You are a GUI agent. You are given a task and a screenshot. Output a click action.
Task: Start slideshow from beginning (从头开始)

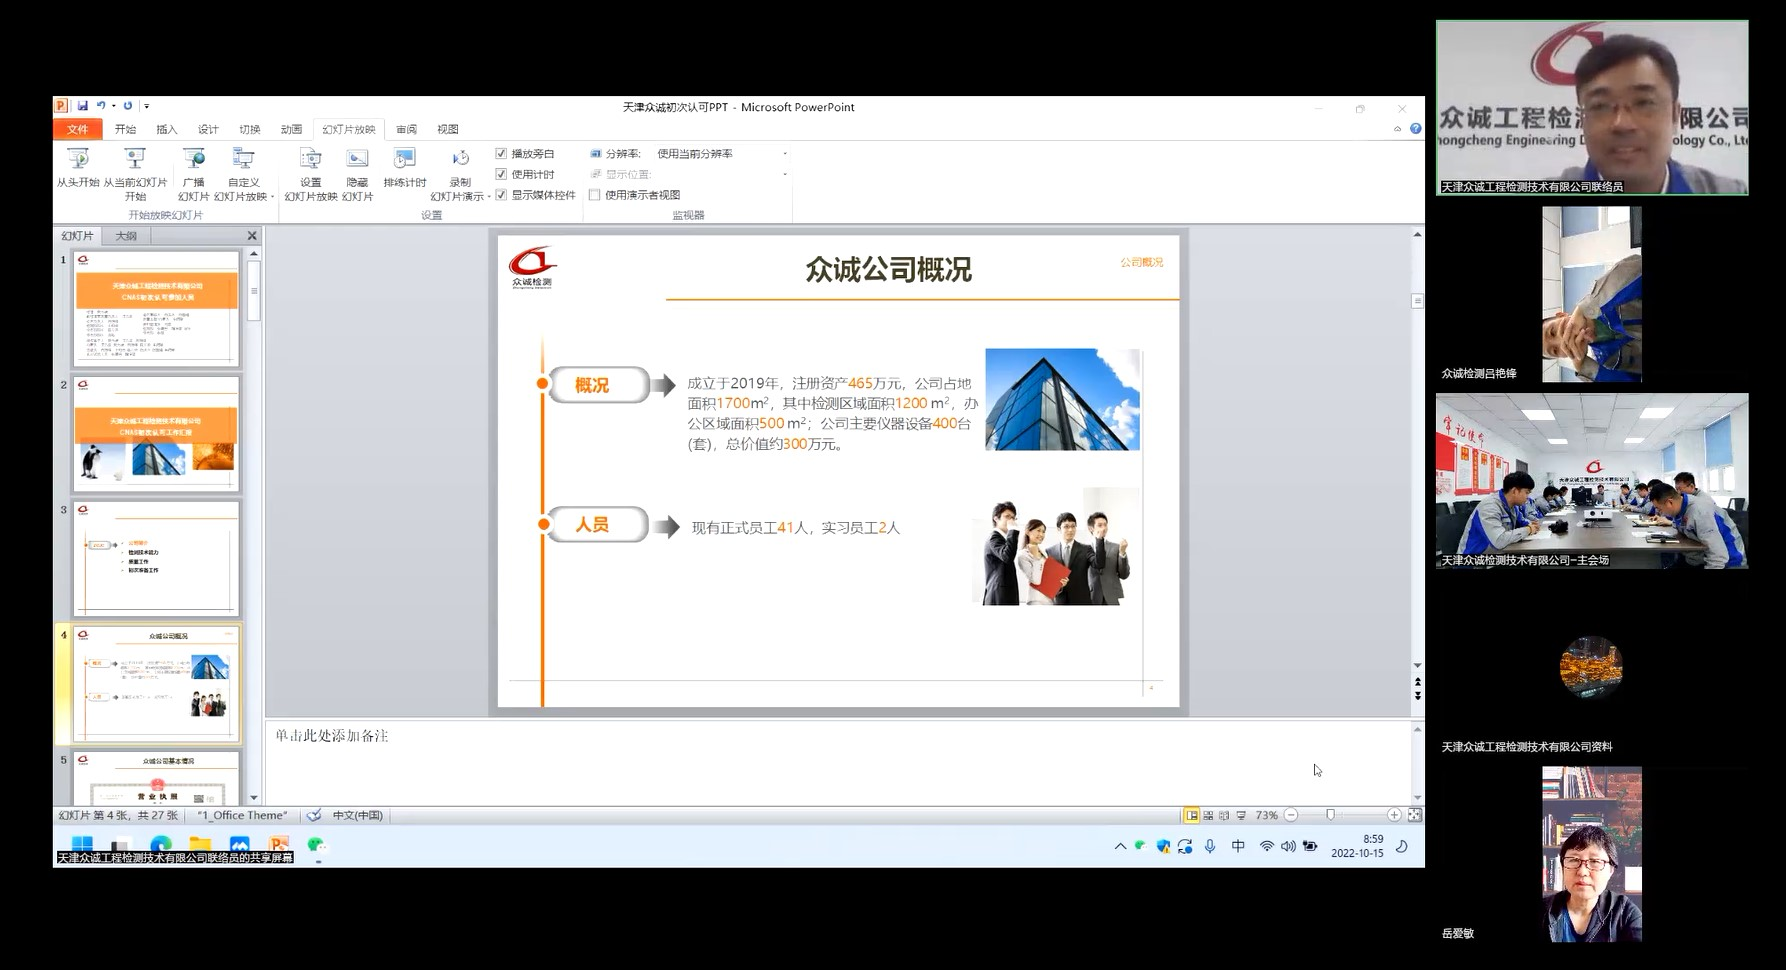(78, 167)
